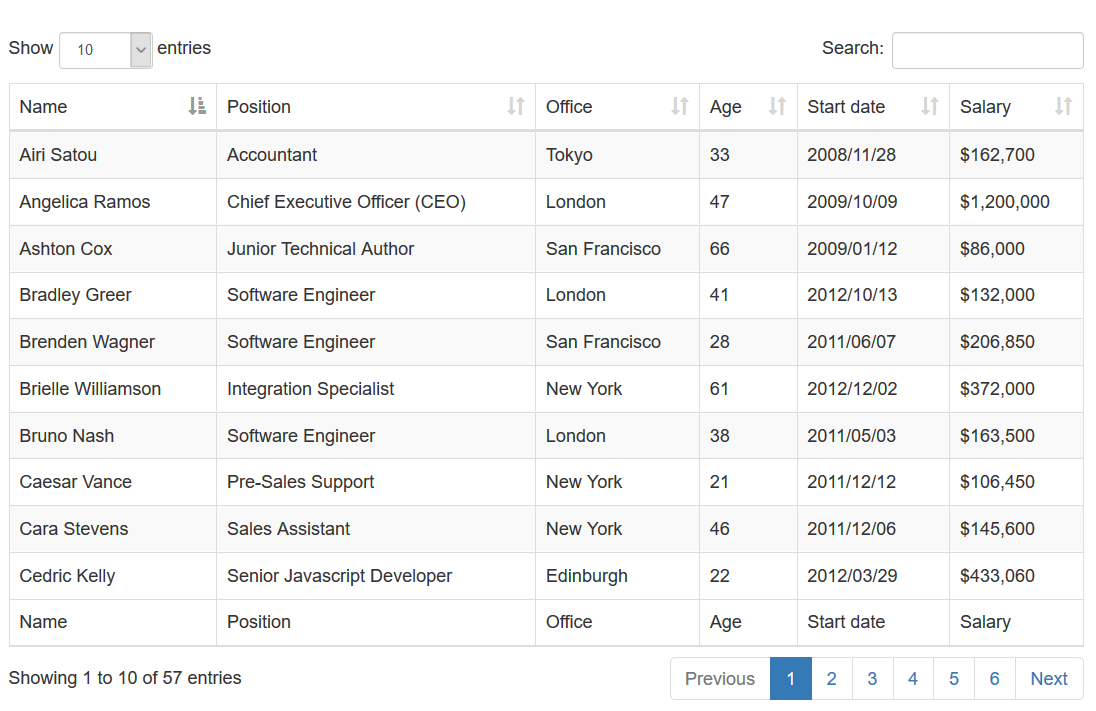Select start date 2008/11/28
1096x711 pixels.
click(851, 155)
